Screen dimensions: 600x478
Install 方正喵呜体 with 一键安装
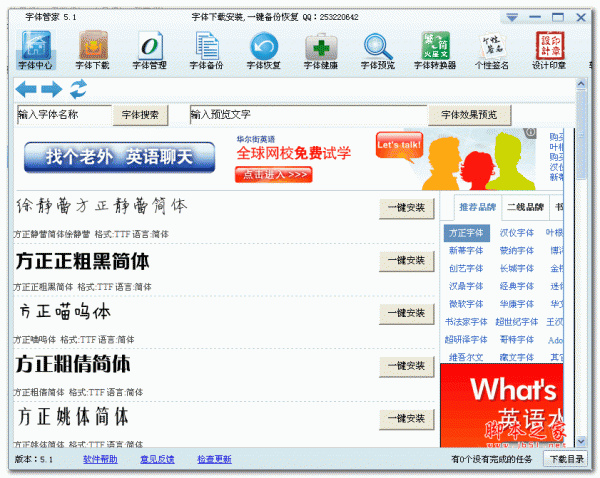pos(406,313)
